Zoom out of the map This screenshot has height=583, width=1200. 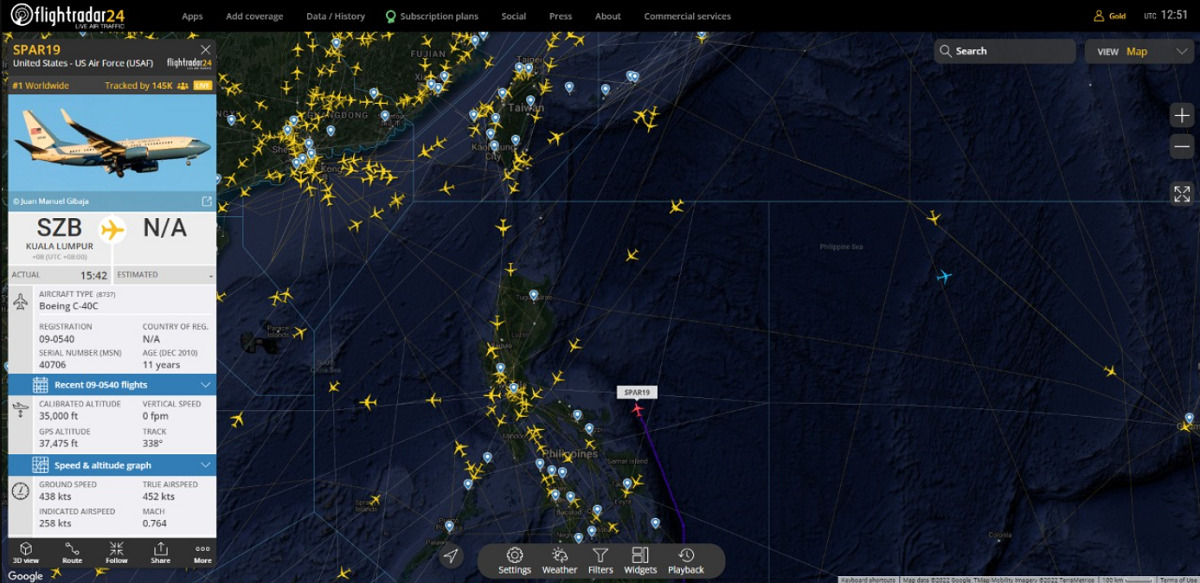(1182, 147)
